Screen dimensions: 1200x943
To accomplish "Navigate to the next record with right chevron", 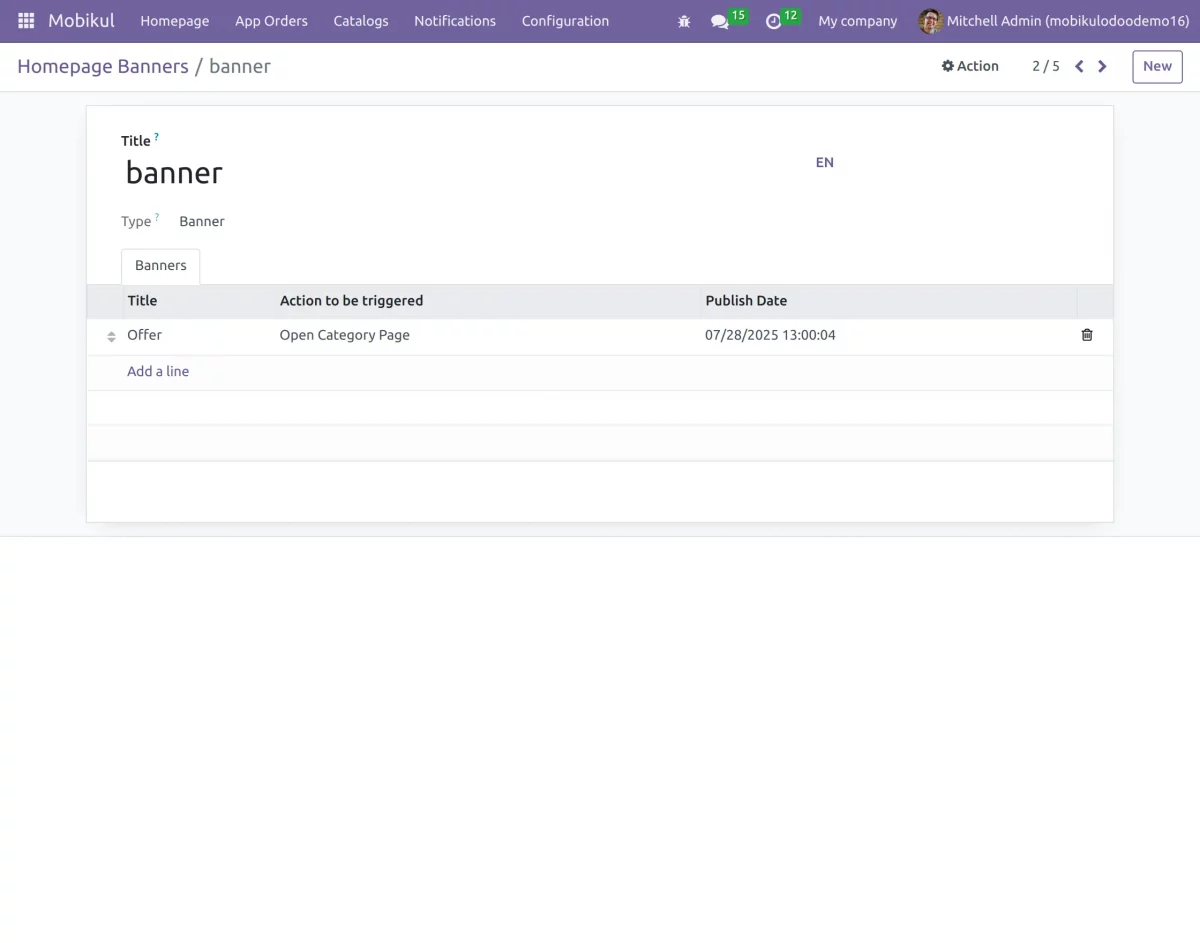I will (1102, 66).
